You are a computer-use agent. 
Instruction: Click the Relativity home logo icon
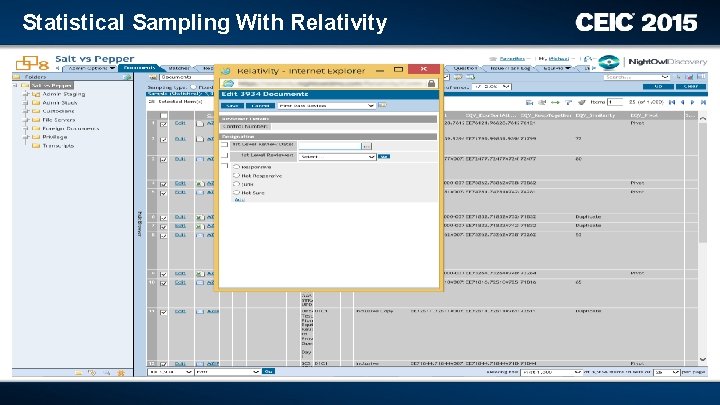coord(31,62)
